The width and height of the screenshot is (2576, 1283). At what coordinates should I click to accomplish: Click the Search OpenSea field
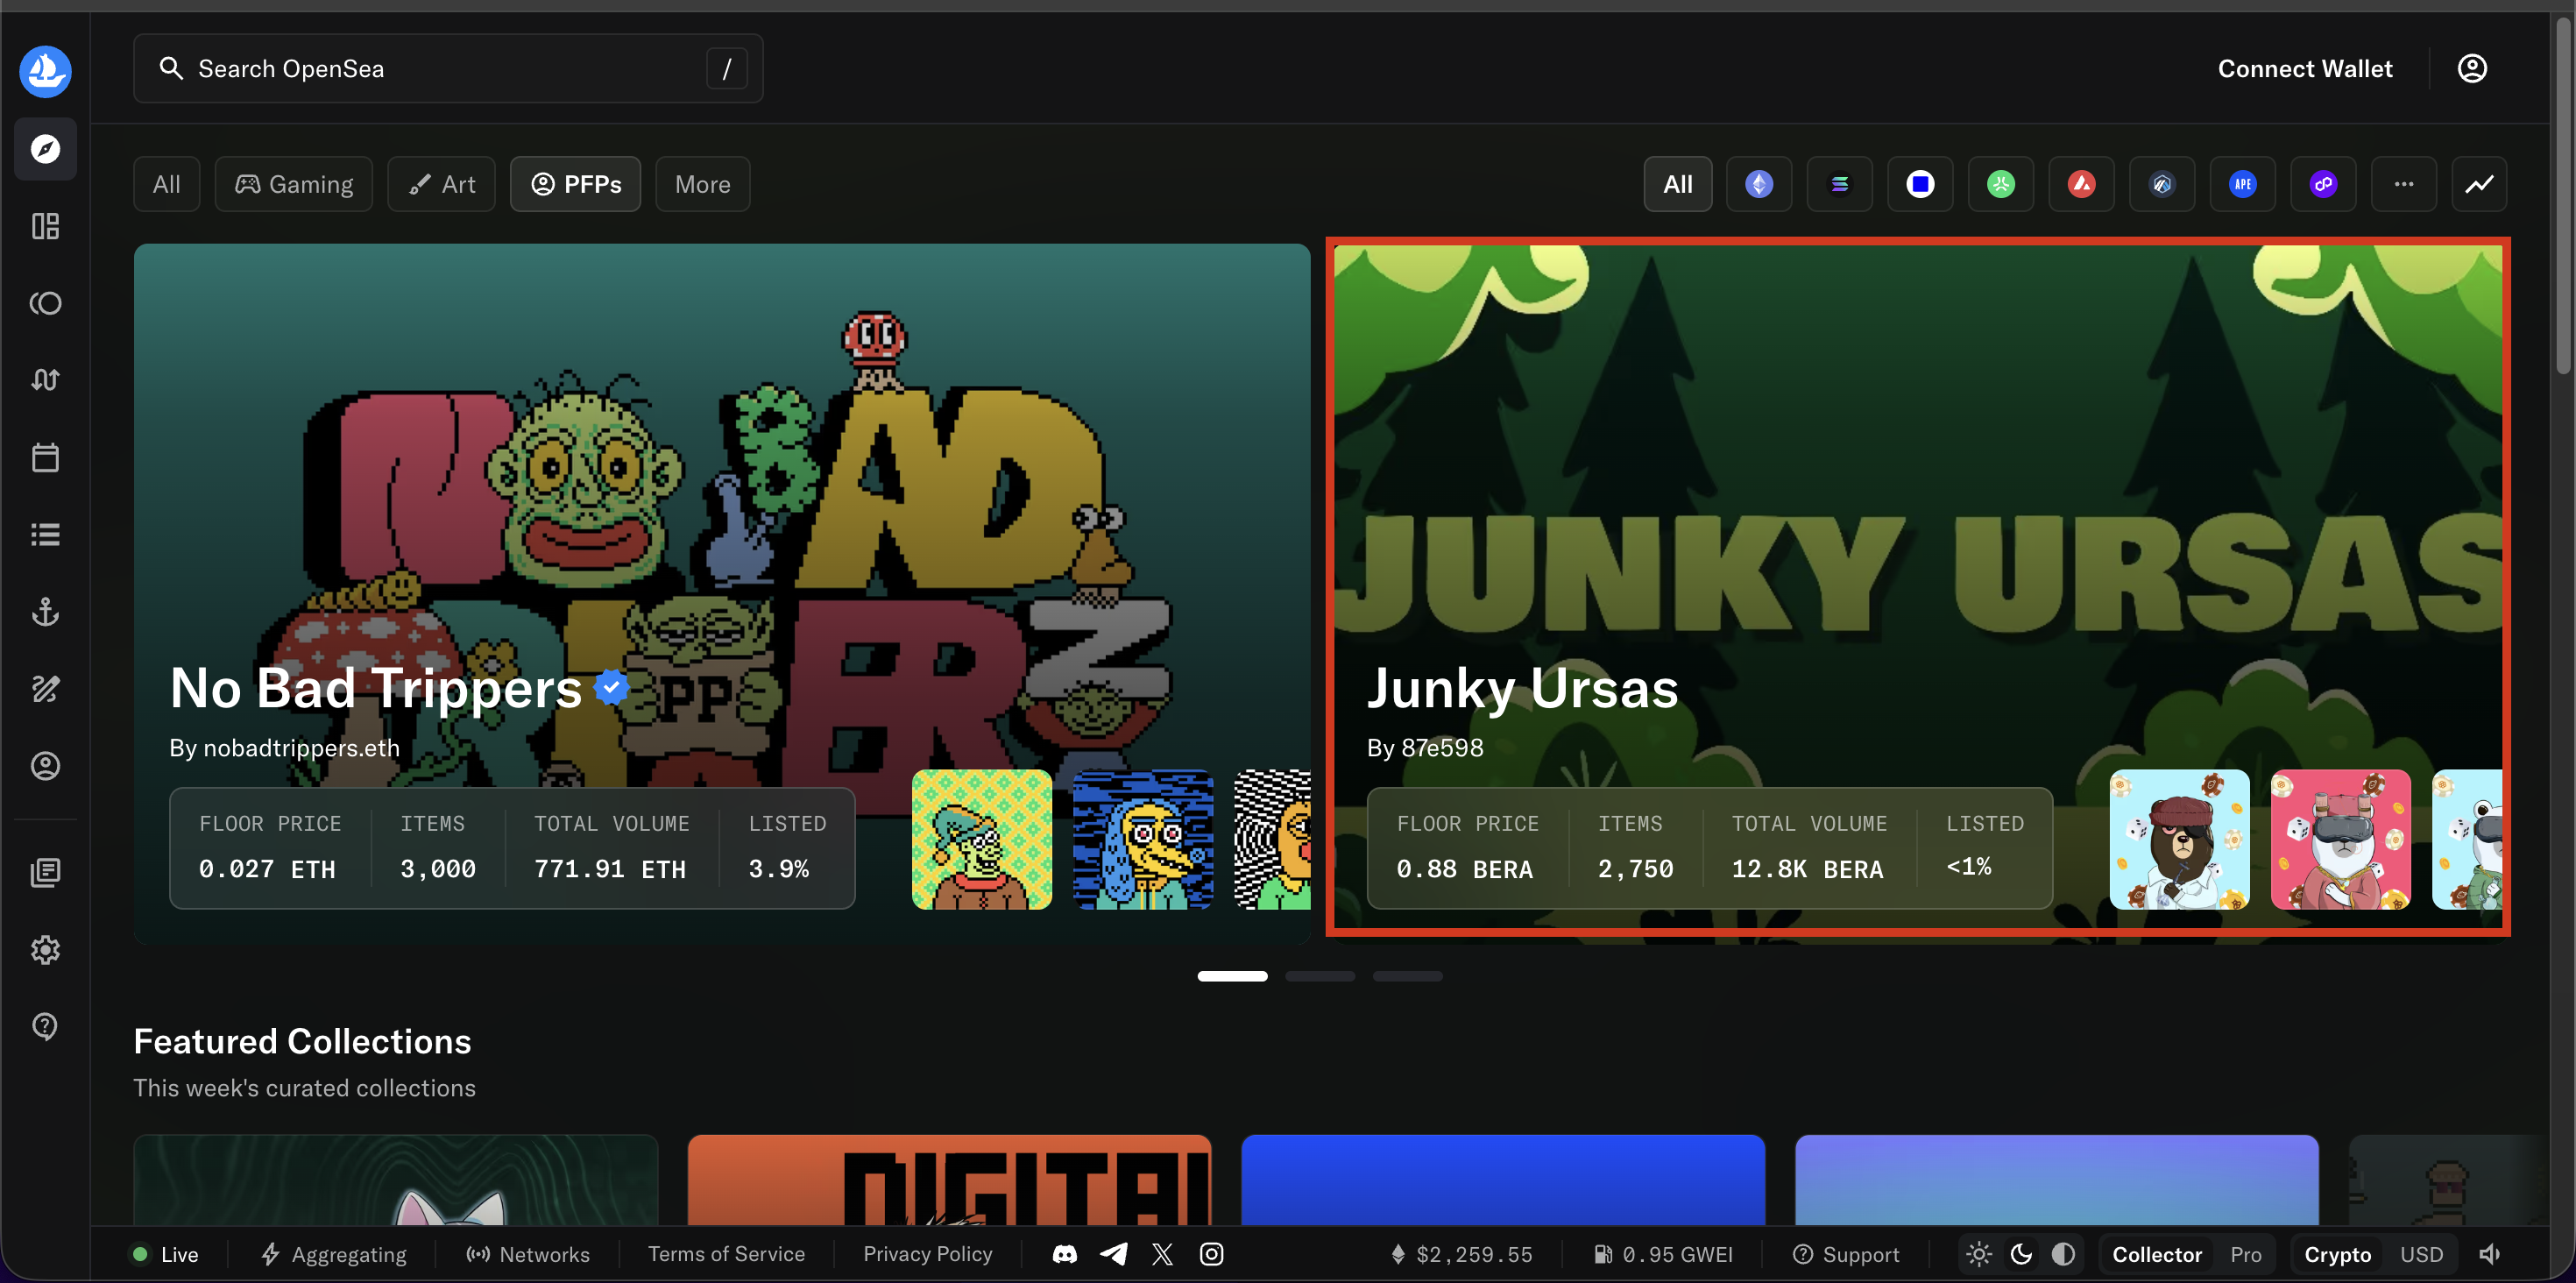448,68
